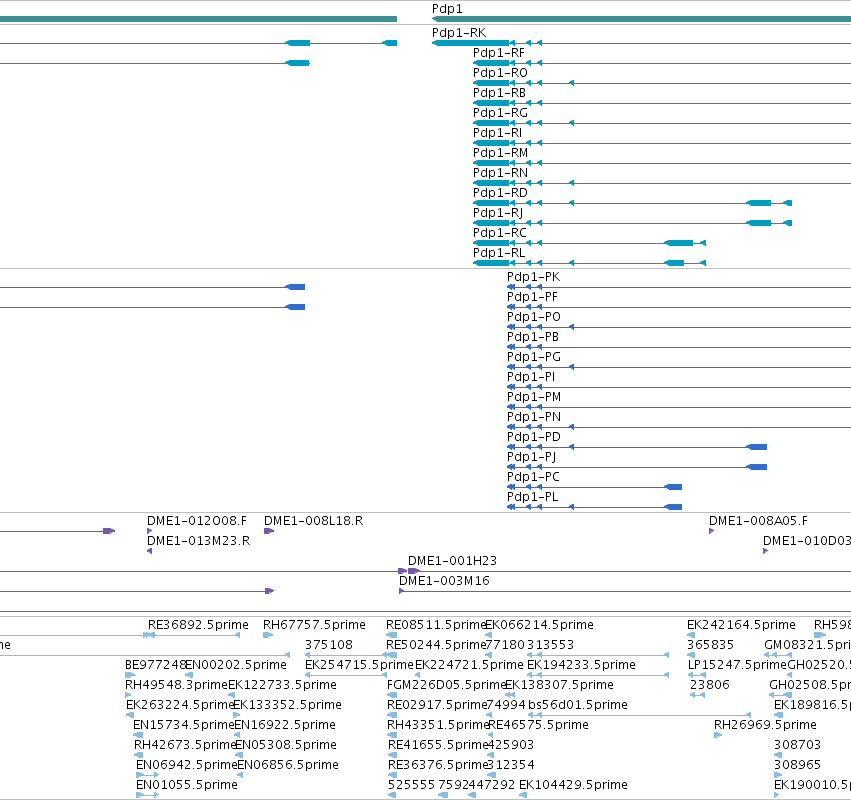Select protein label Pdp1-PB
This screenshot has height=800, width=851.
532,337
